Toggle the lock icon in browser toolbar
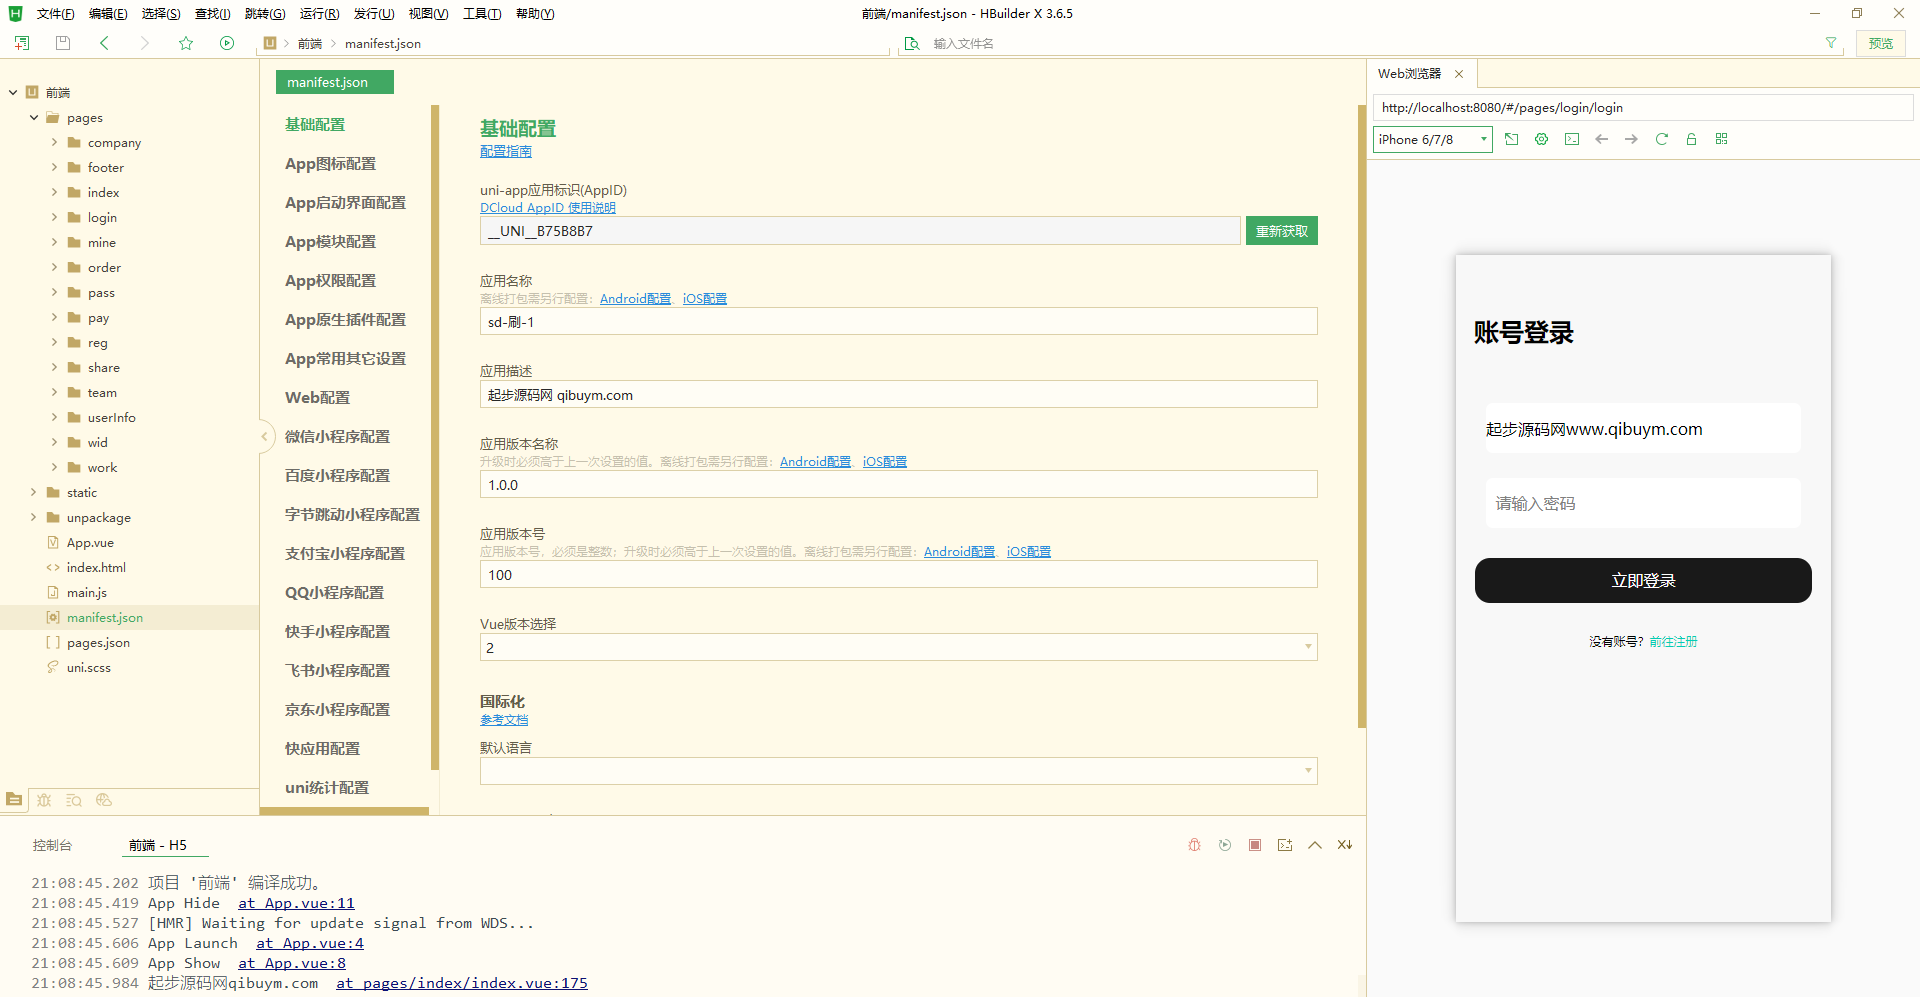The image size is (1920, 997). point(1691,139)
